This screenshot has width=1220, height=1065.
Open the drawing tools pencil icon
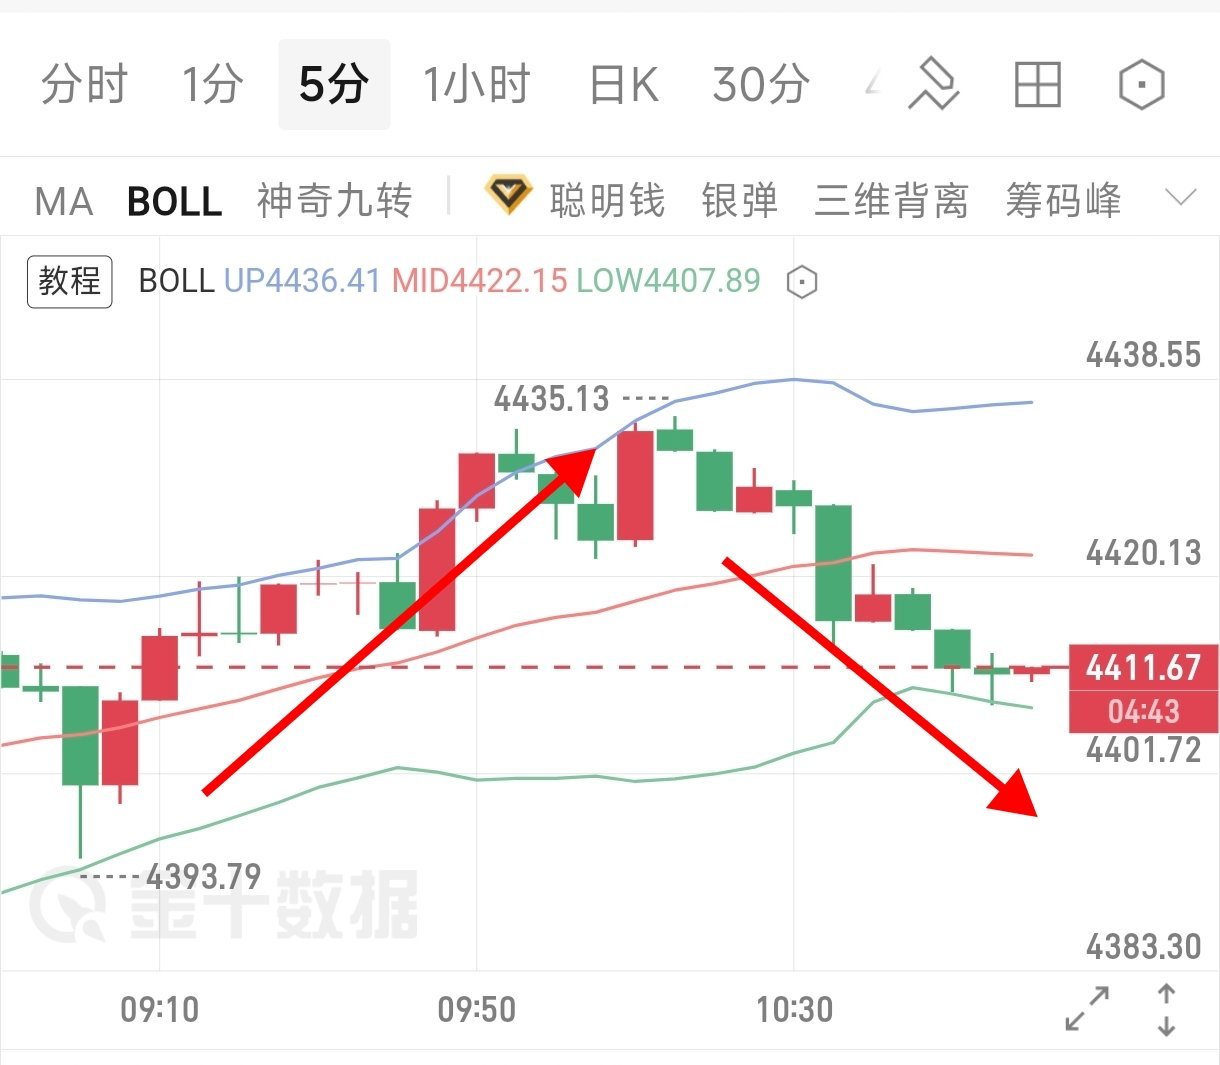click(x=933, y=84)
